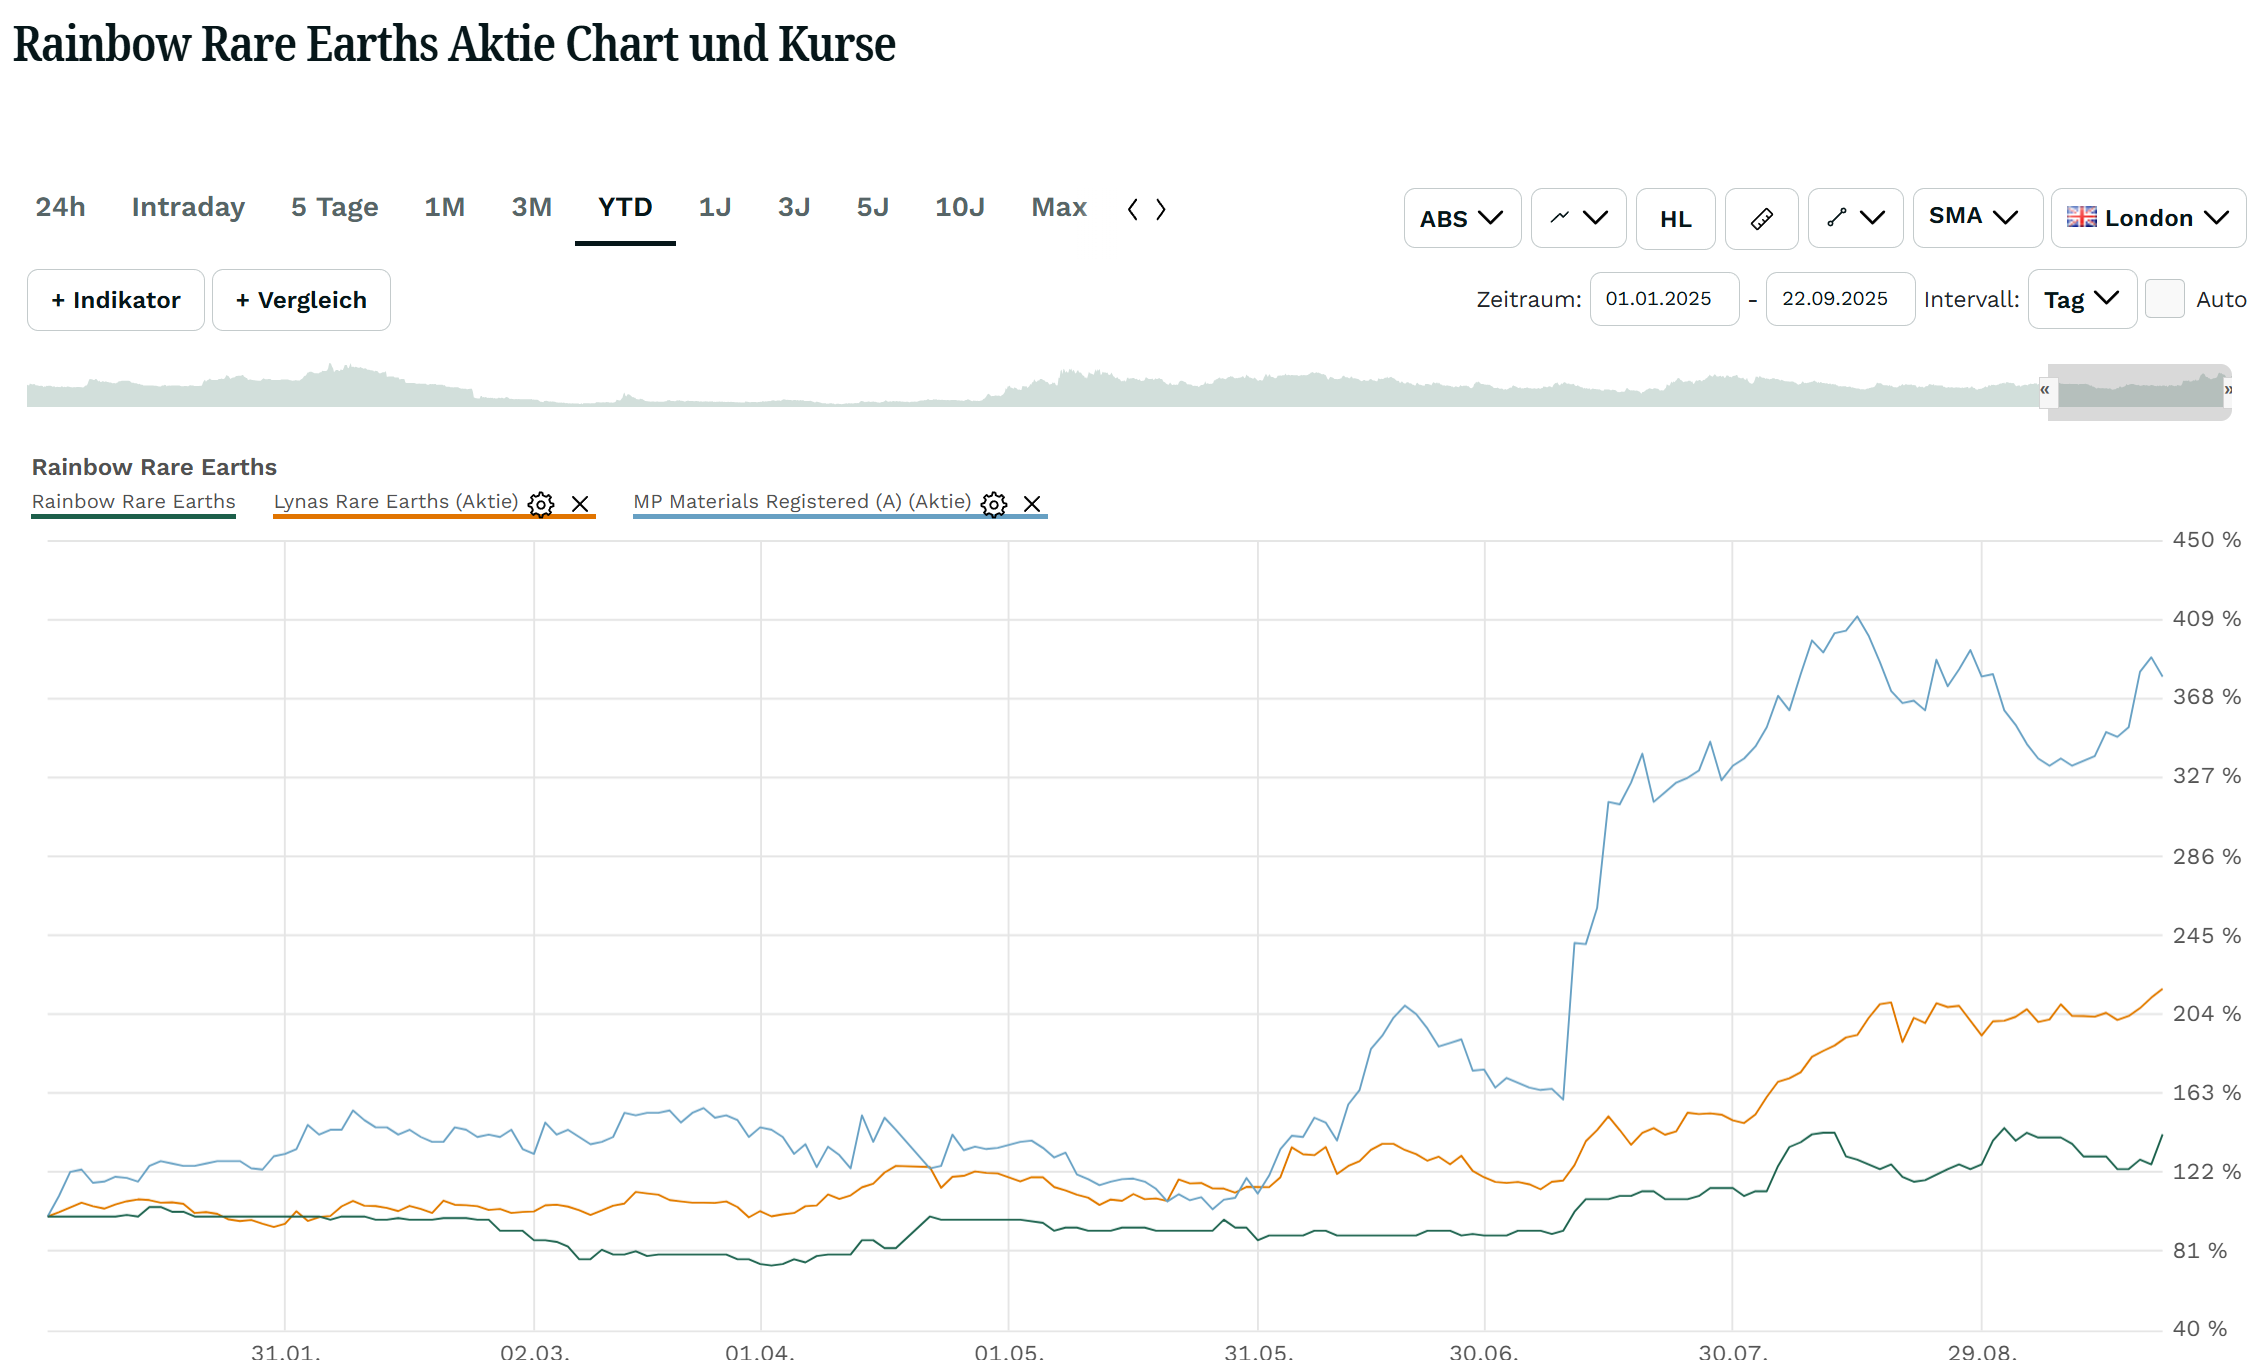
Task: Select the 24h time range tab
Action: coord(60,207)
